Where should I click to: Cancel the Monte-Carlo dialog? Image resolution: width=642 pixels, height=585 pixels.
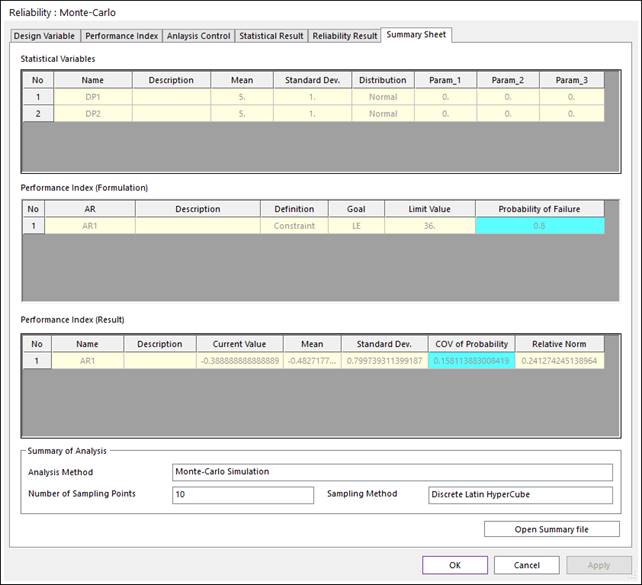pyautogui.click(x=527, y=565)
